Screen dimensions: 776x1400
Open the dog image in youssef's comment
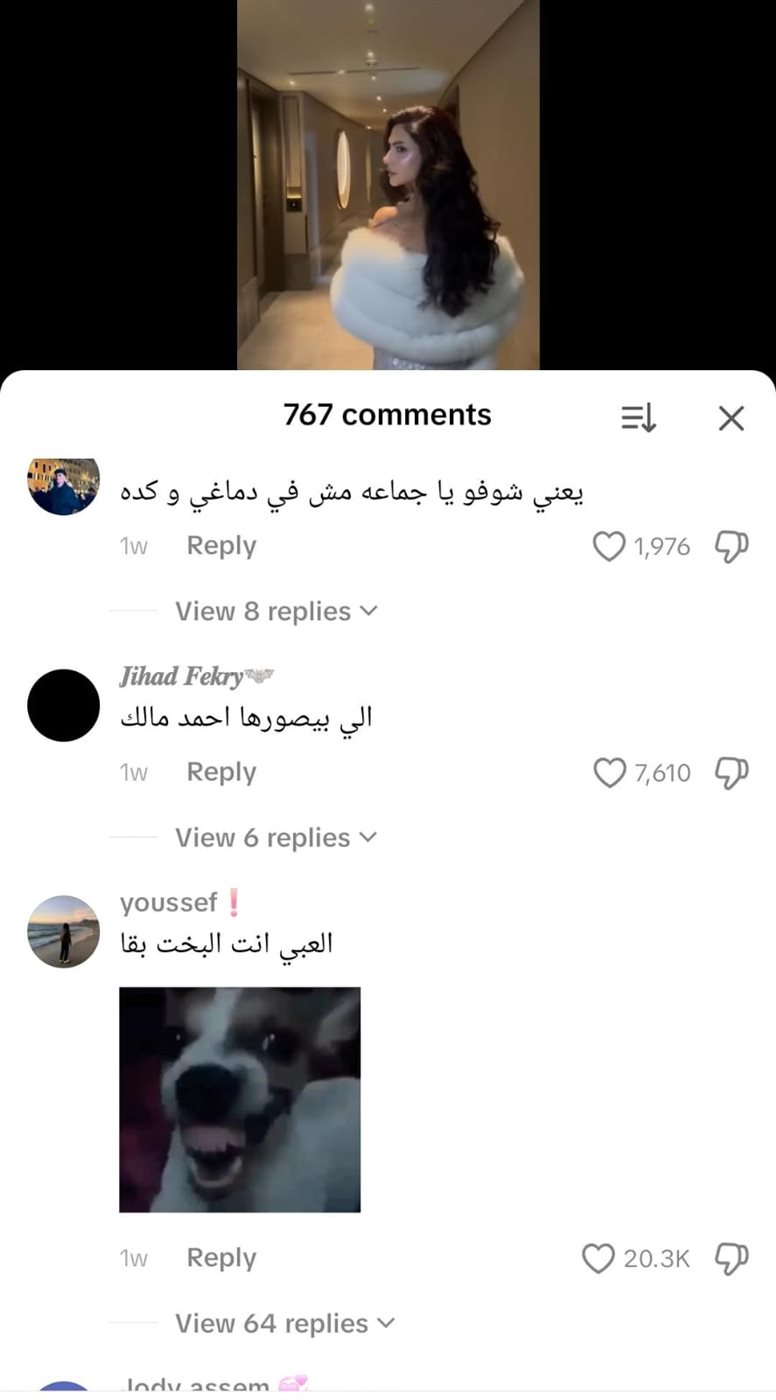click(240, 1100)
